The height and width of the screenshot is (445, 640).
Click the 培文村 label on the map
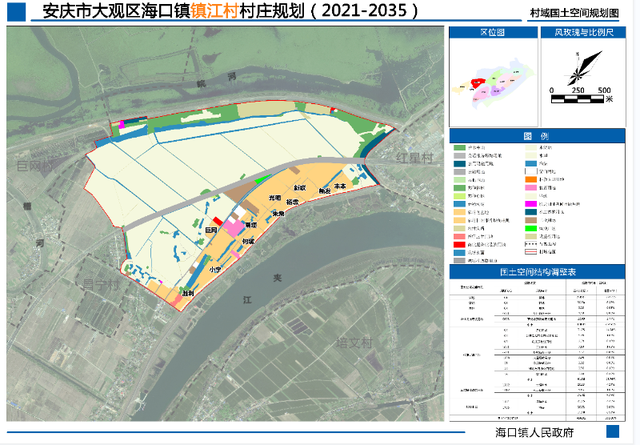coord(354,343)
